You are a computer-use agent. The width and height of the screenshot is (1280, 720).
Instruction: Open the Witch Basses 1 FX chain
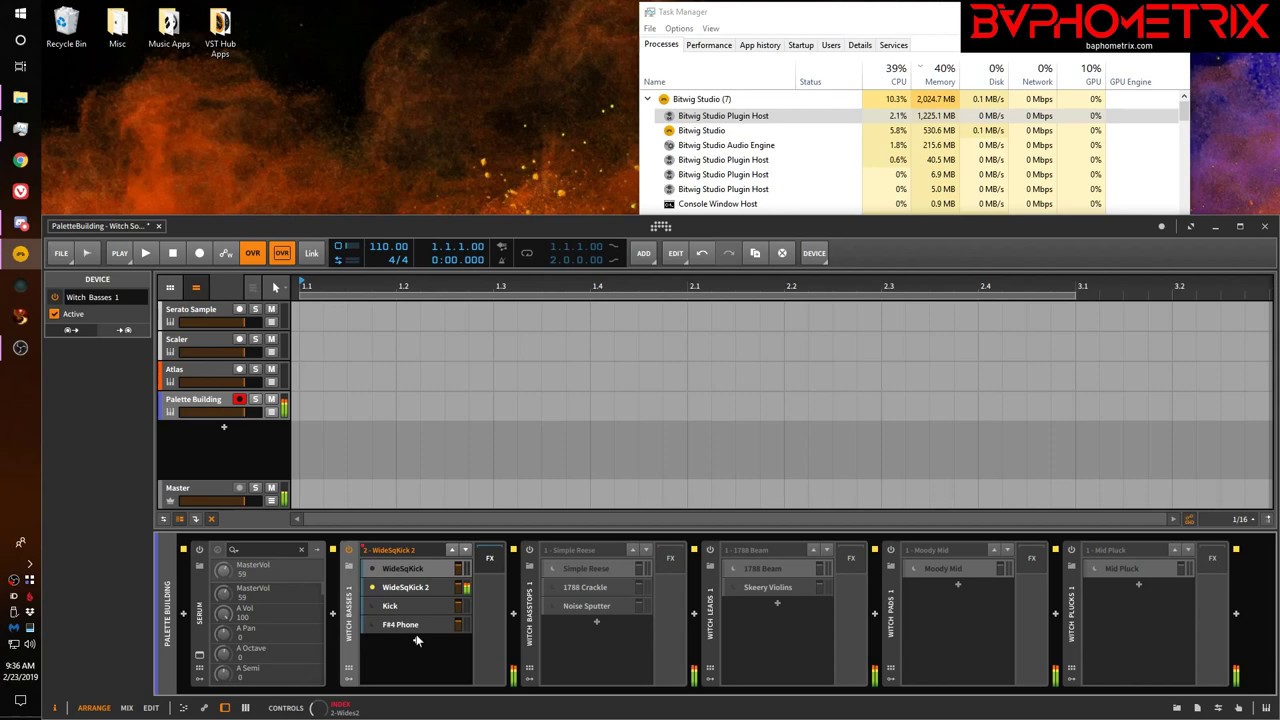[x=489, y=558]
